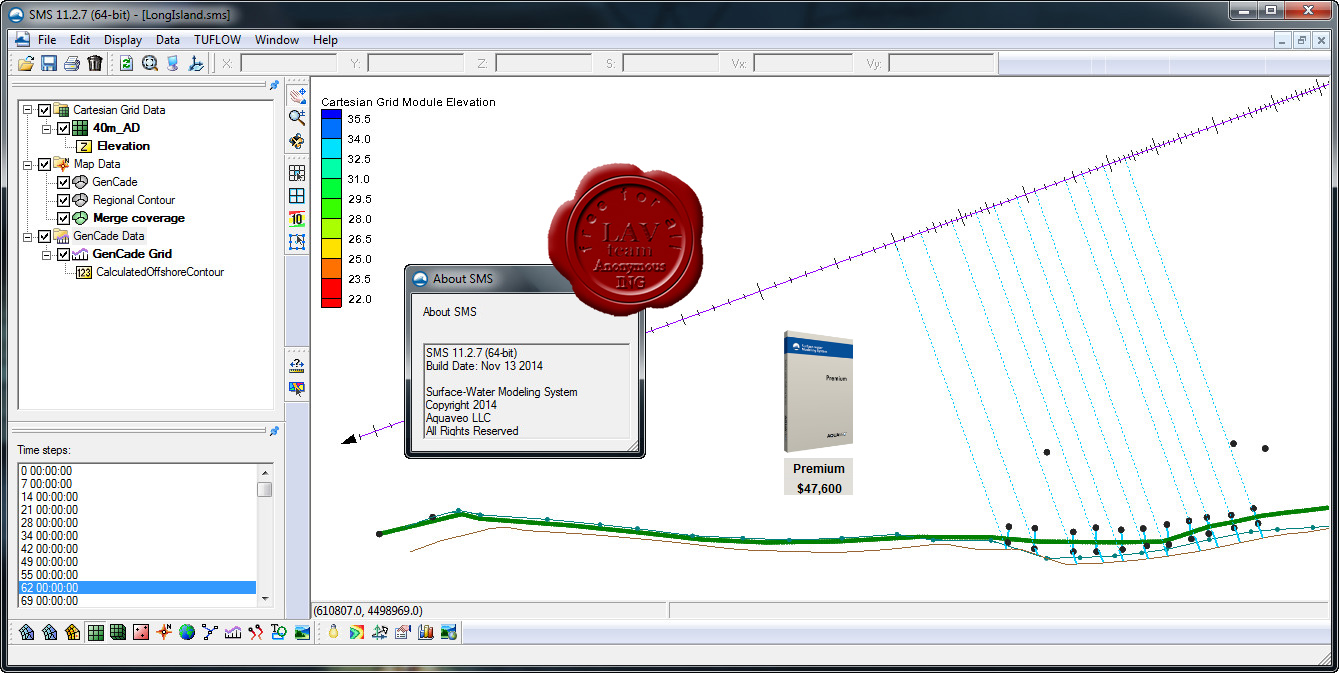Uncheck the Regional Contour checkbox
Screen dimensions: 1339x673
[x=63, y=200]
